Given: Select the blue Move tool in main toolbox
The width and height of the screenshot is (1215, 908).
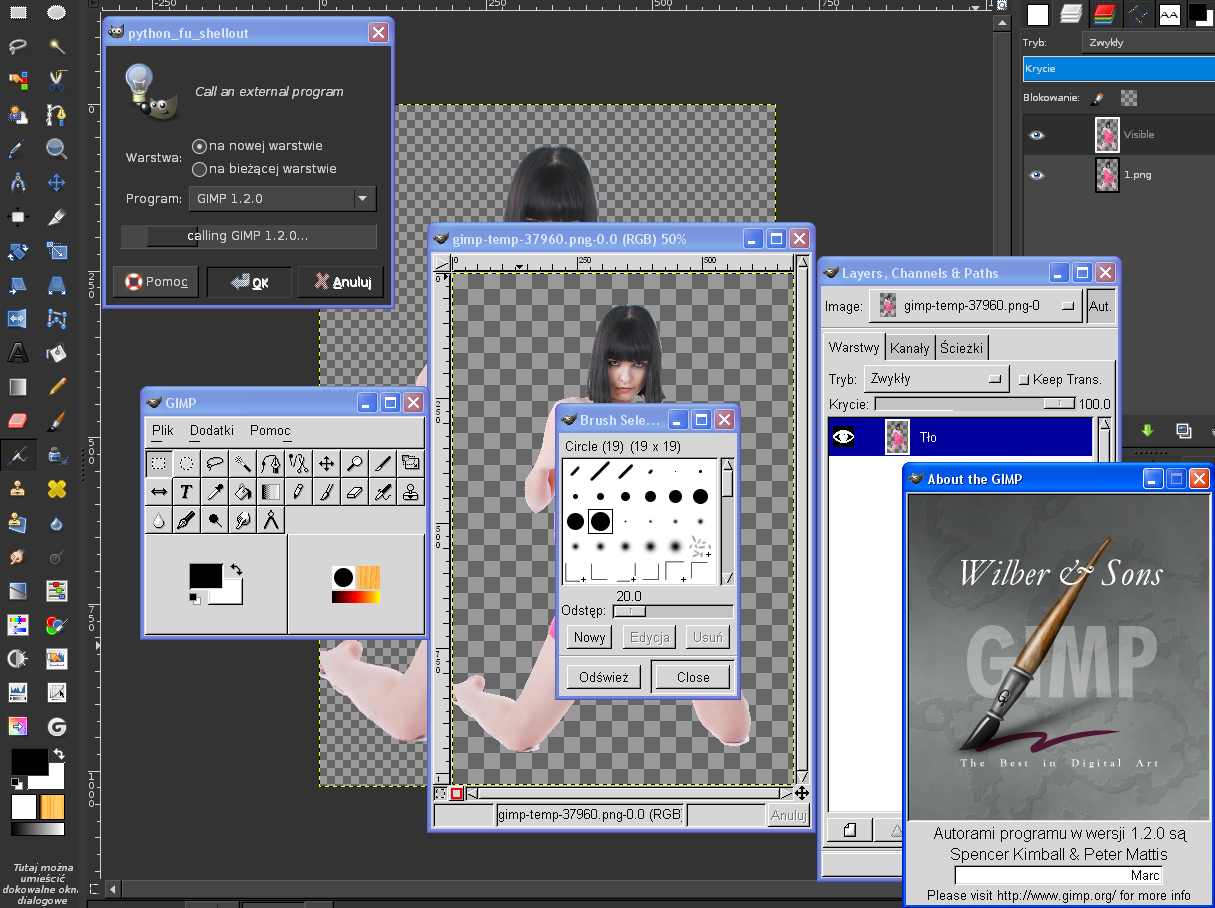Looking at the screenshot, I should pyautogui.click(x=57, y=183).
